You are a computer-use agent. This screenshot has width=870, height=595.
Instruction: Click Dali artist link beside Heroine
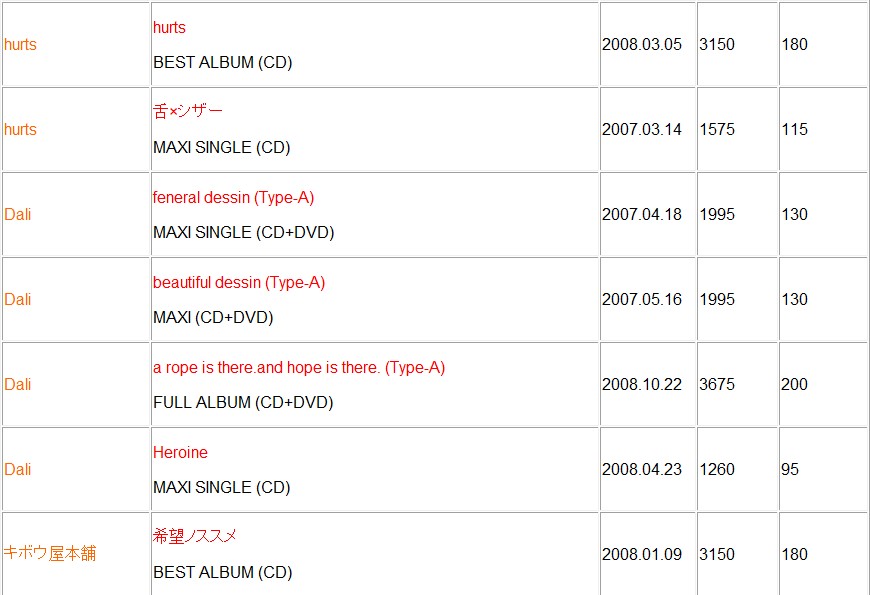[x=17, y=470]
